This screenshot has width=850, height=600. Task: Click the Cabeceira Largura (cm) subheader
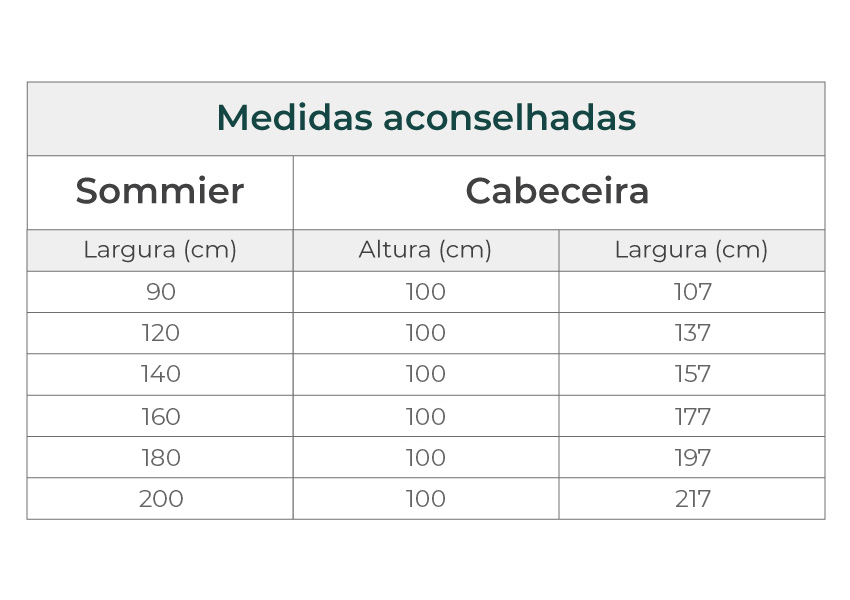tap(691, 250)
